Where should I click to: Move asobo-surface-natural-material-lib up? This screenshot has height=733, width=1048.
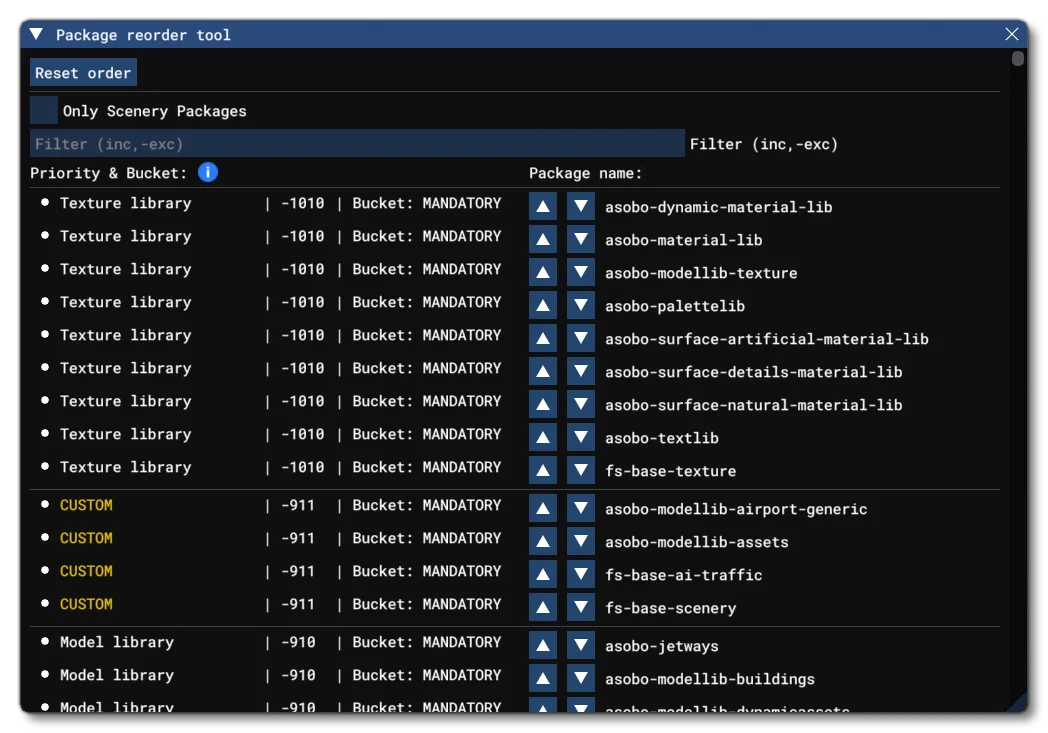click(543, 404)
